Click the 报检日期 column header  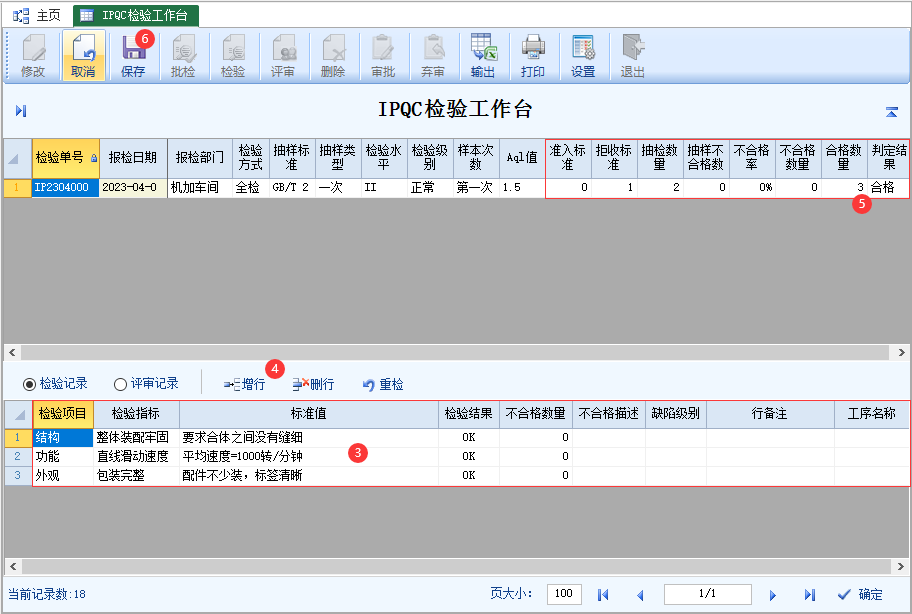[133, 158]
